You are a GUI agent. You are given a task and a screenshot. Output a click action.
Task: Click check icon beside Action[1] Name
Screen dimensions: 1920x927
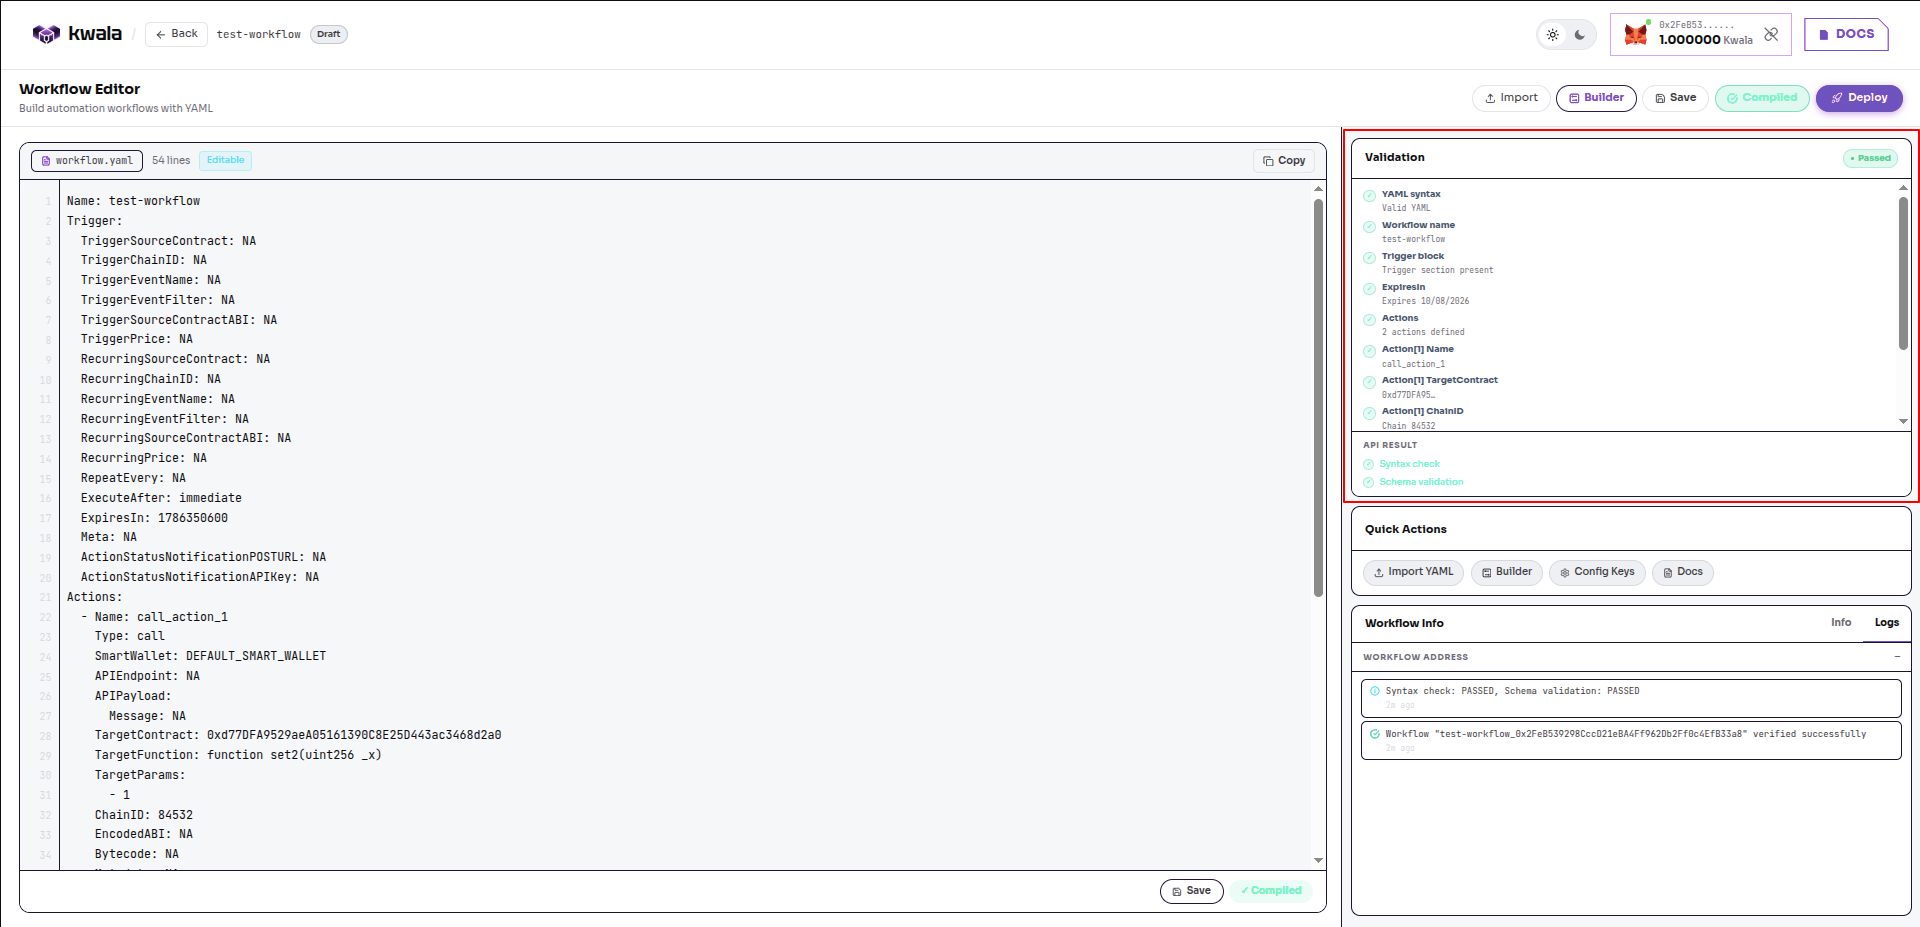pos(1369,351)
